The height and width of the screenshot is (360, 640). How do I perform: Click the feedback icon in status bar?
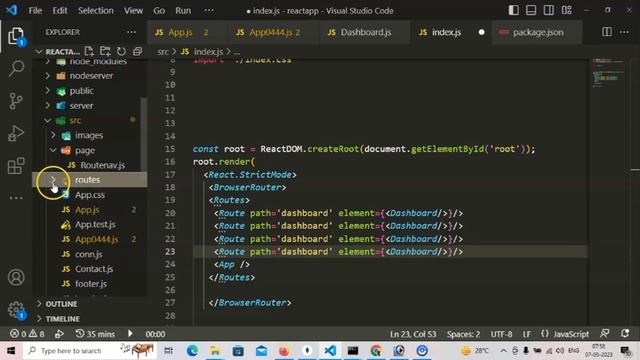click(x=605, y=333)
